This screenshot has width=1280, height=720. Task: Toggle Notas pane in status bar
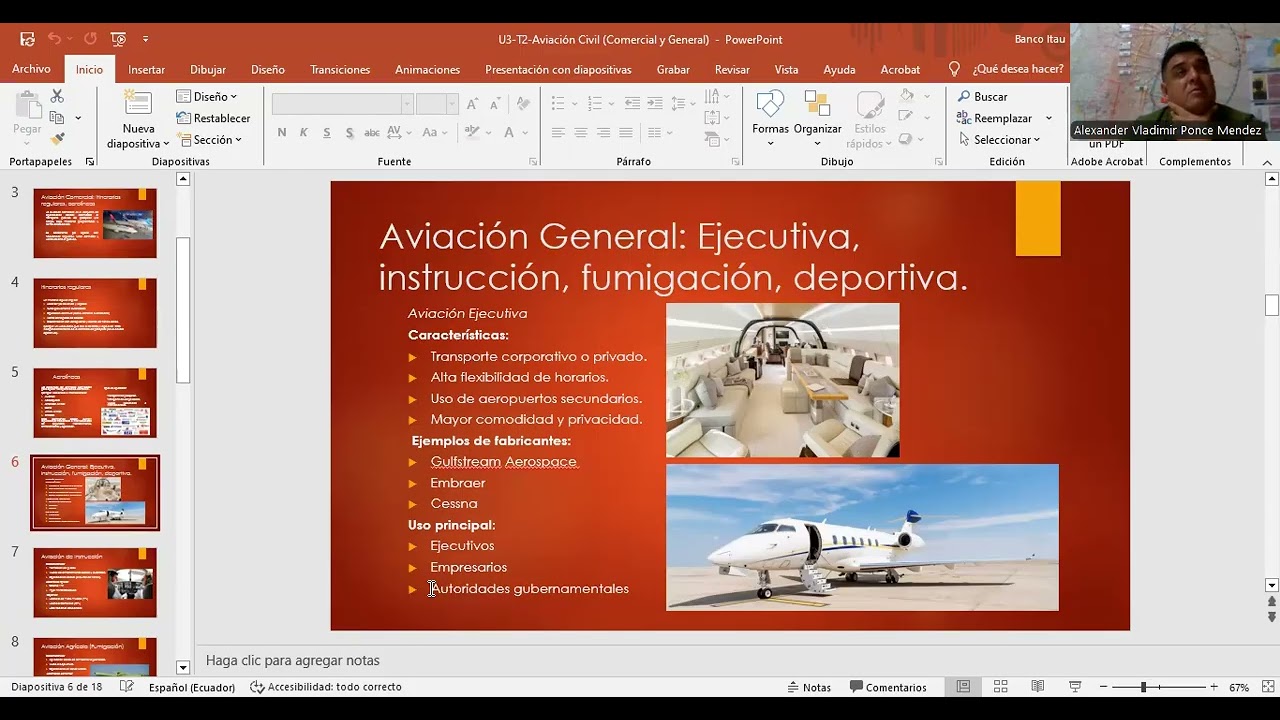[x=809, y=687]
